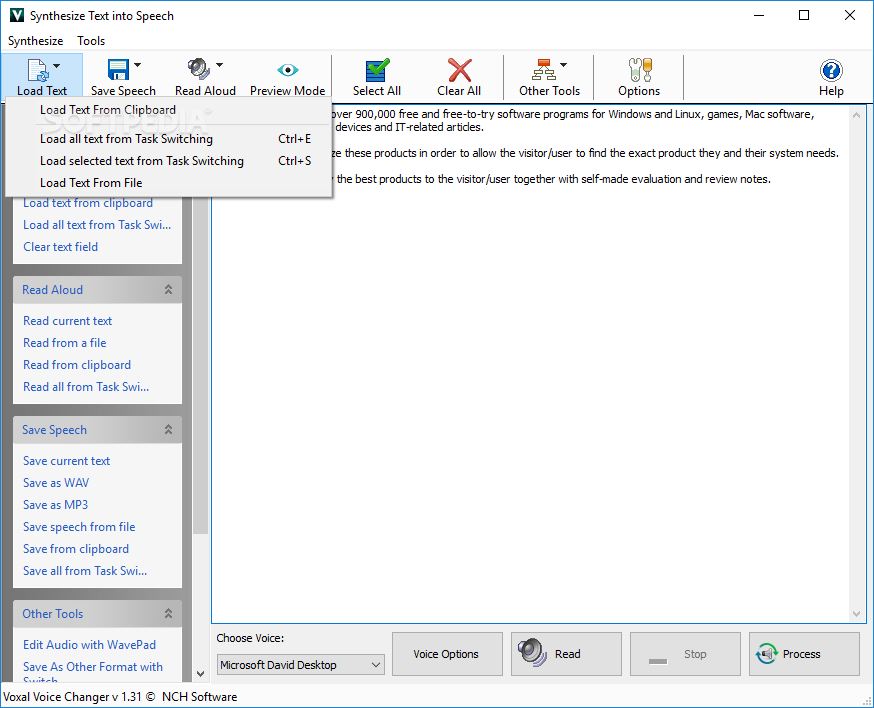Open the Choose Voice combo box
874x708 pixels.
300,665
